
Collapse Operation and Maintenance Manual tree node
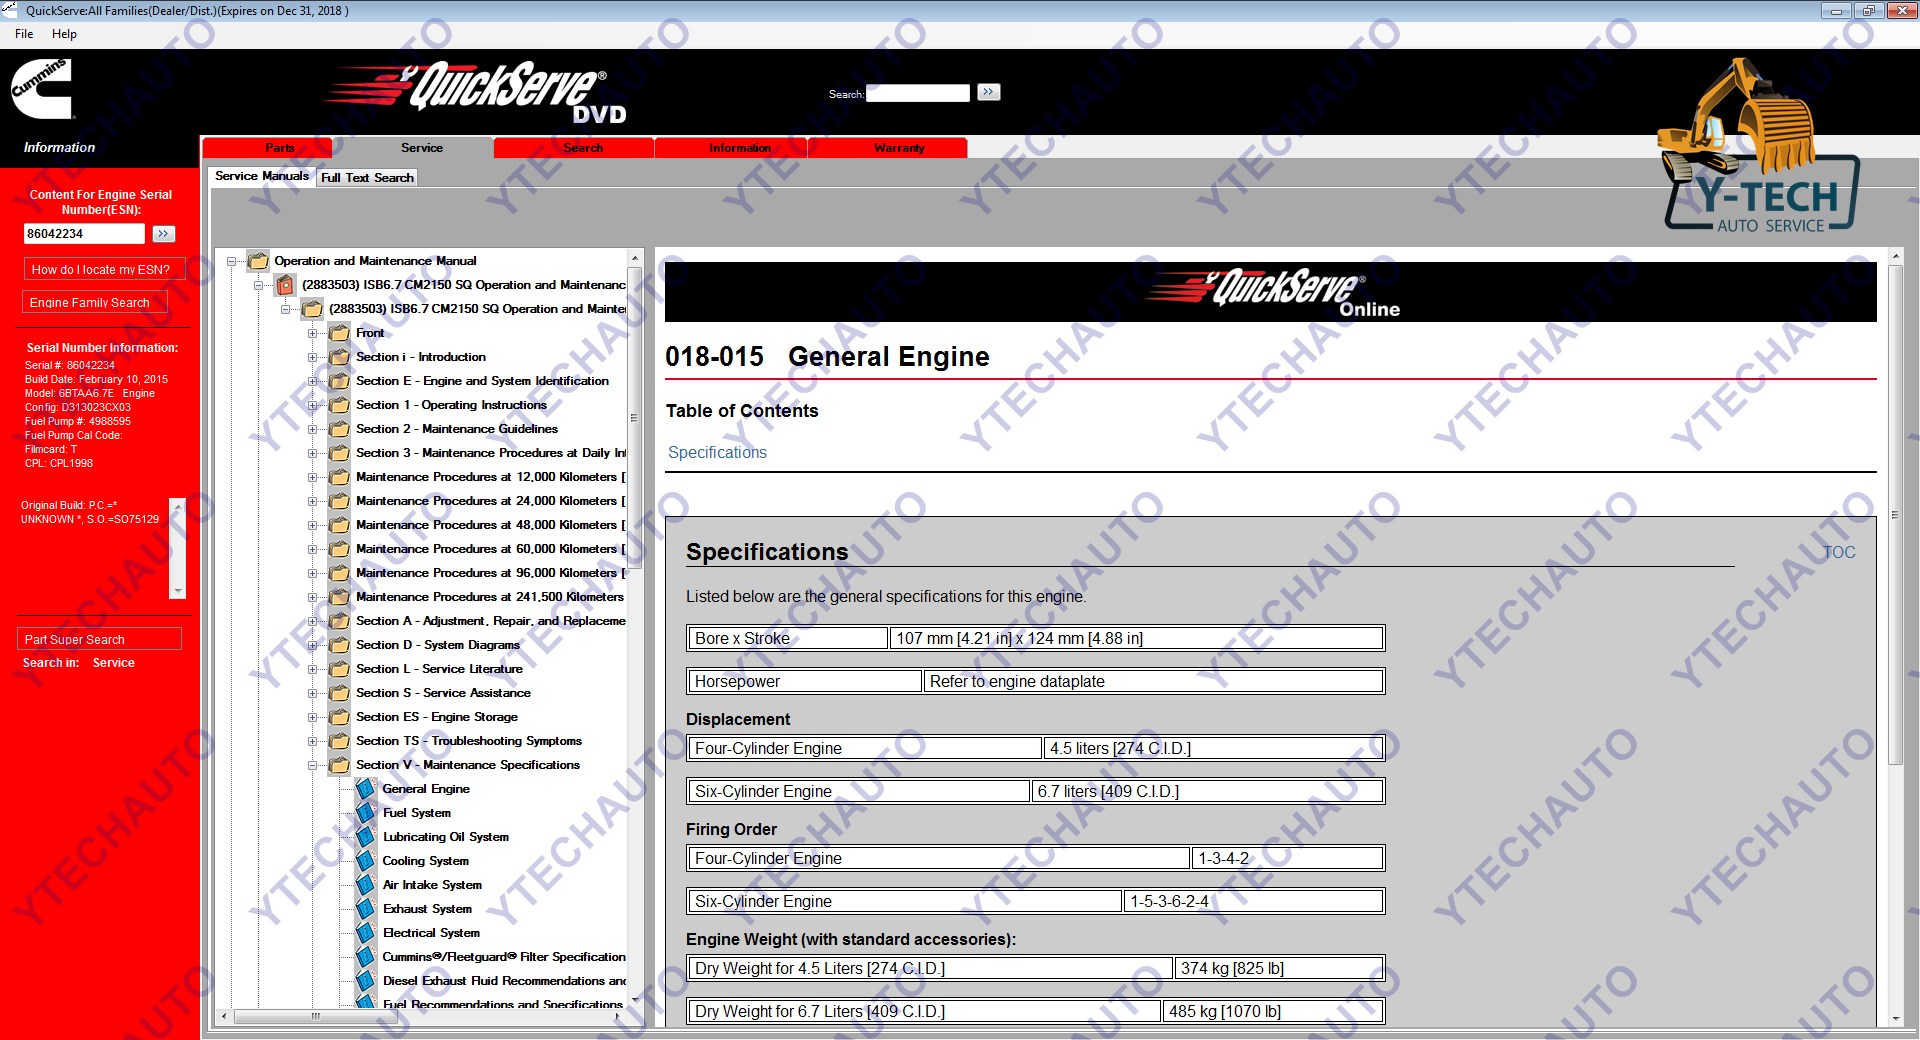click(232, 262)
